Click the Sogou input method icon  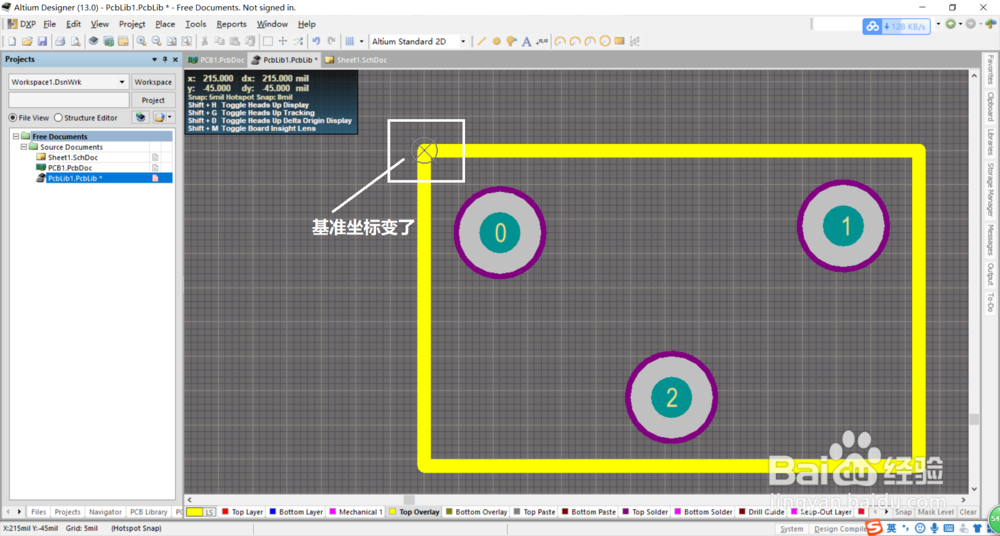(x=875, y=528)
